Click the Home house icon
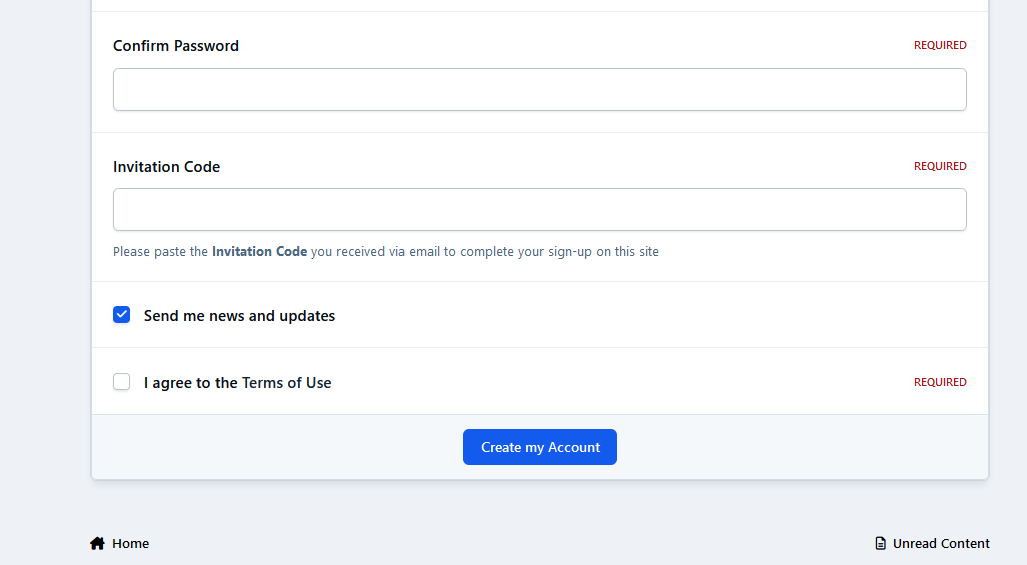Viewport: 1027px width, 565px height. (x=97, y=544)
